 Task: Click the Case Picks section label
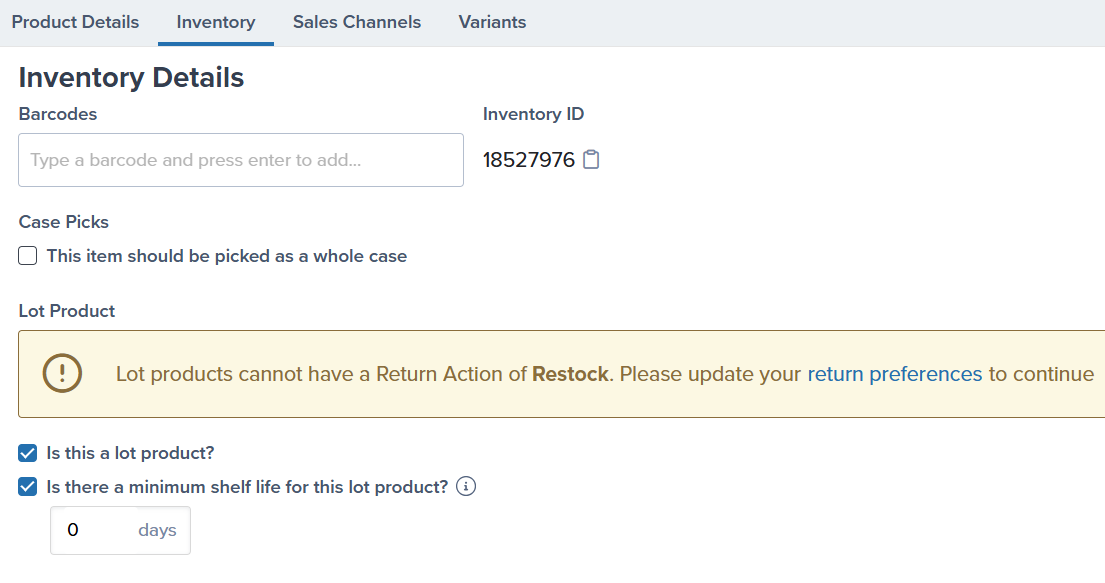click(63, 221)
